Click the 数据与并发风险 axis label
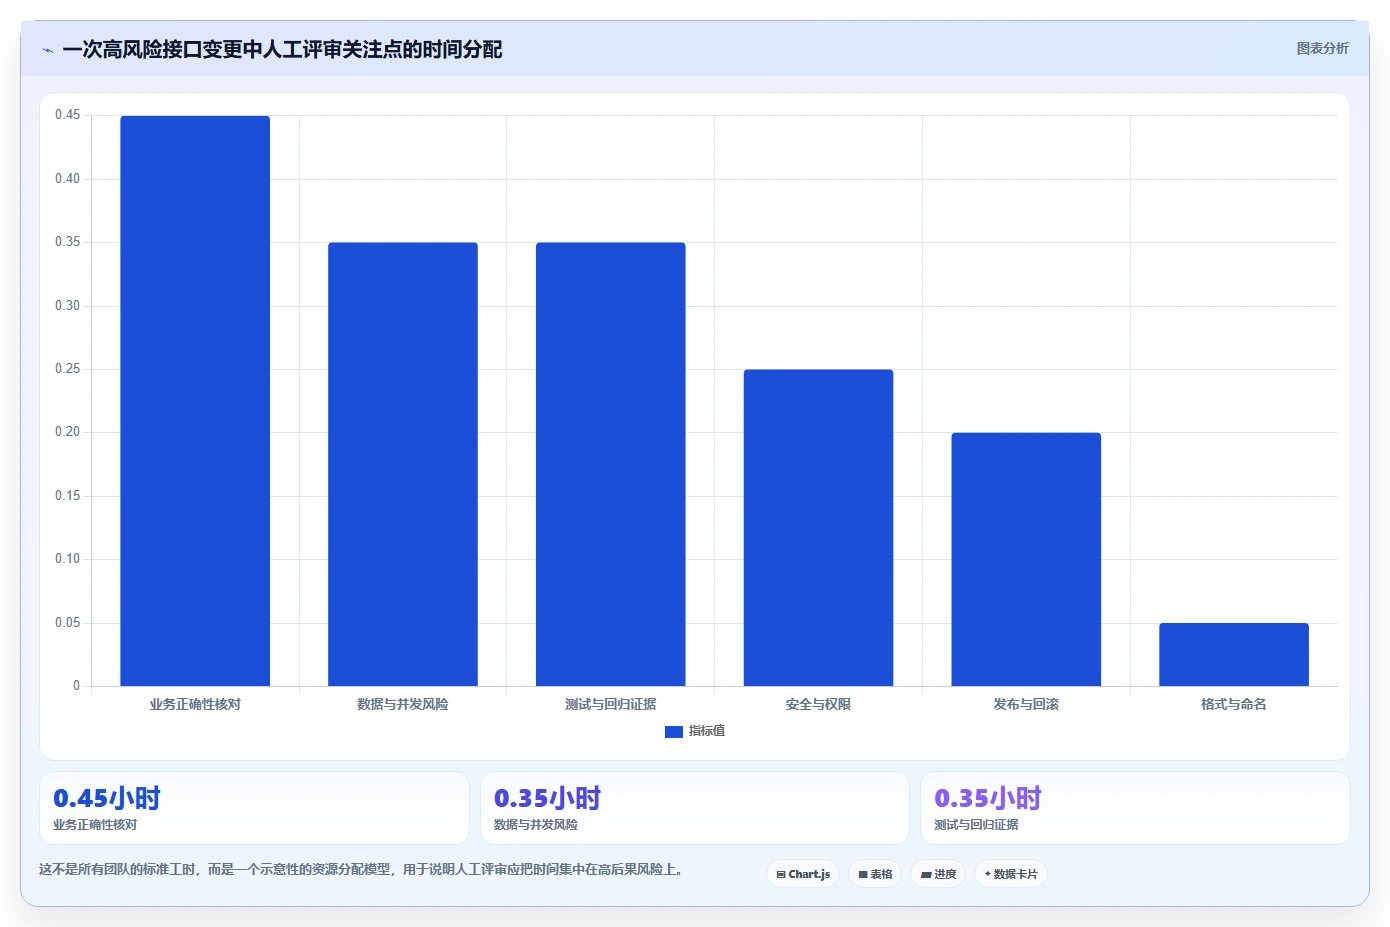1390x927 pixels. pos(403,704)
